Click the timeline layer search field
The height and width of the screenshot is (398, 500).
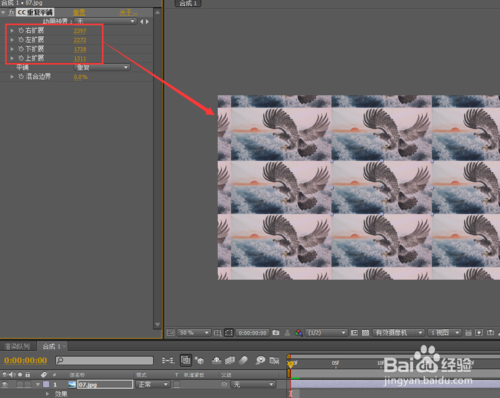(x=104, y=361)
